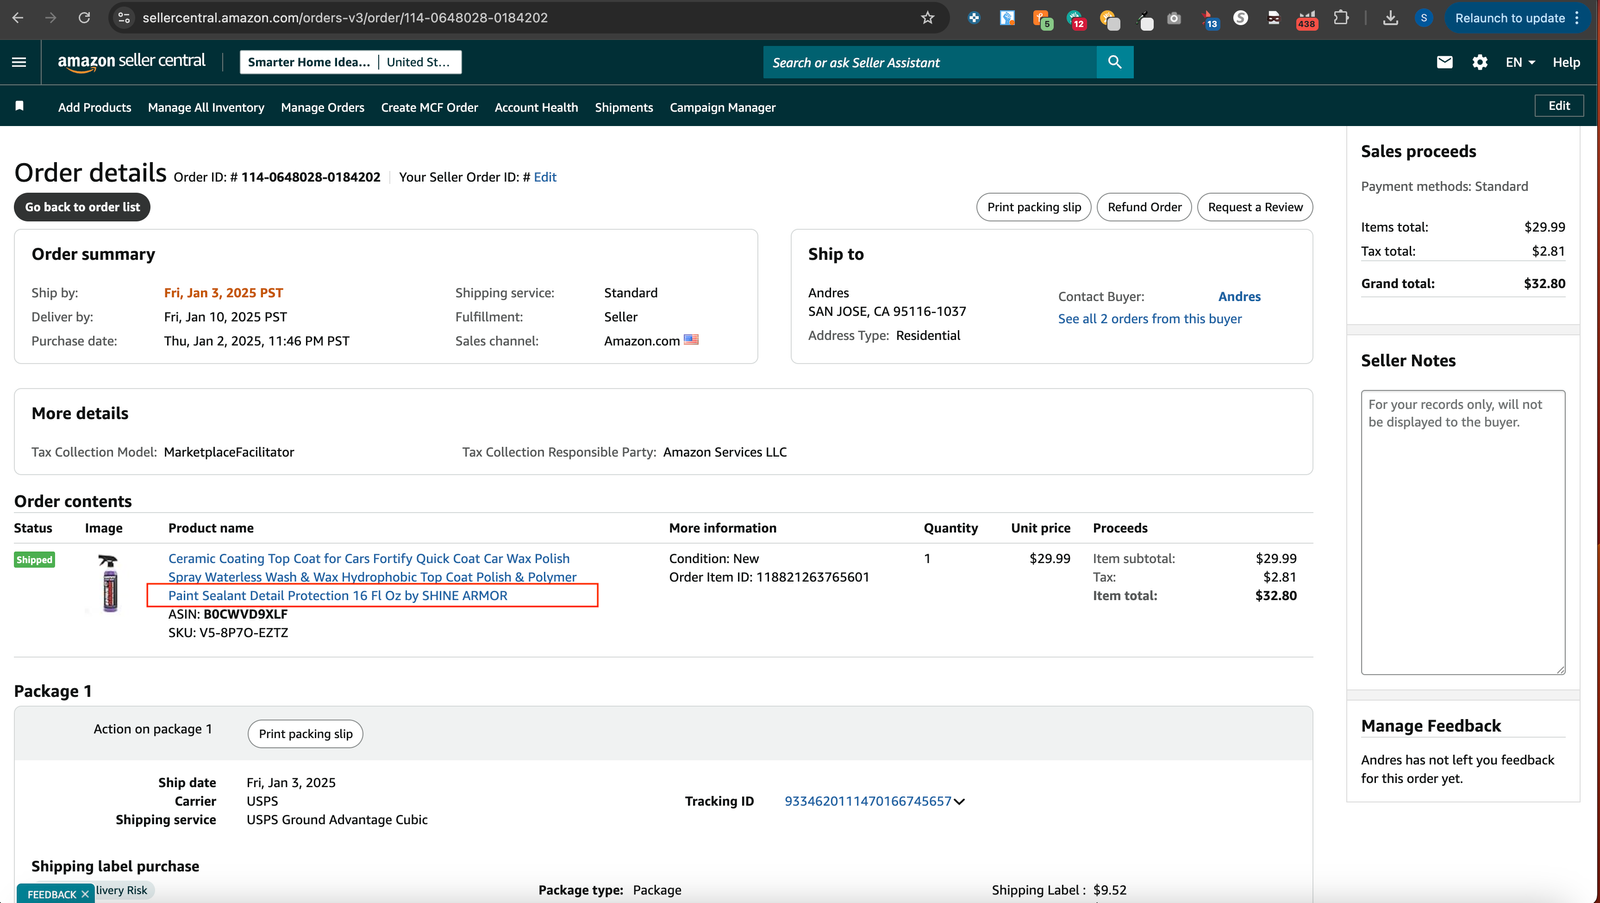
Task: Click the extension icon with red 438 badge
Action: (x=1307, y=19)
